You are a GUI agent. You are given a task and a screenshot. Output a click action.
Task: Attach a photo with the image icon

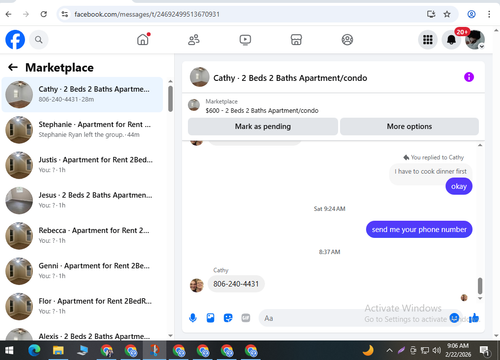(210, 318)
